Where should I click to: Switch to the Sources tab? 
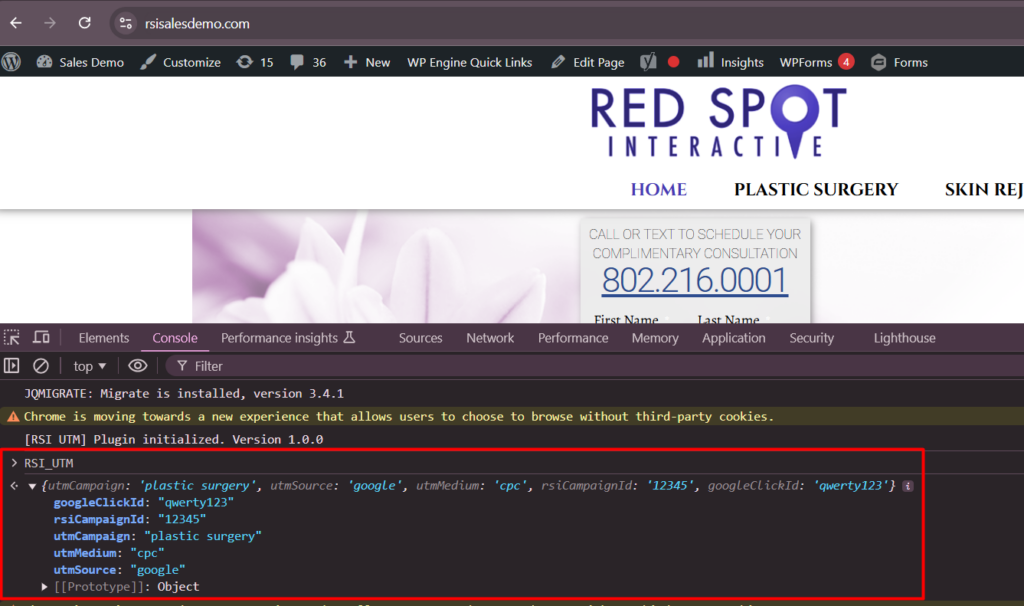pyautogui.click(x=421, y=338)
